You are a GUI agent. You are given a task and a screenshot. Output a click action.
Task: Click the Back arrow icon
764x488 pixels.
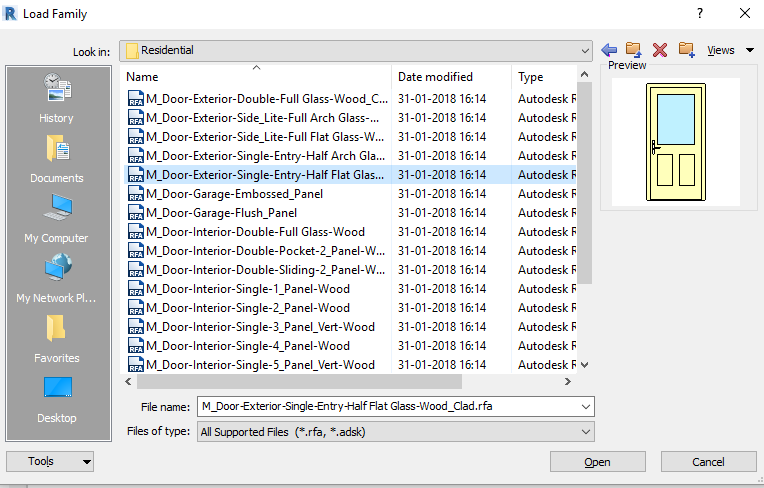coord(609,50)
